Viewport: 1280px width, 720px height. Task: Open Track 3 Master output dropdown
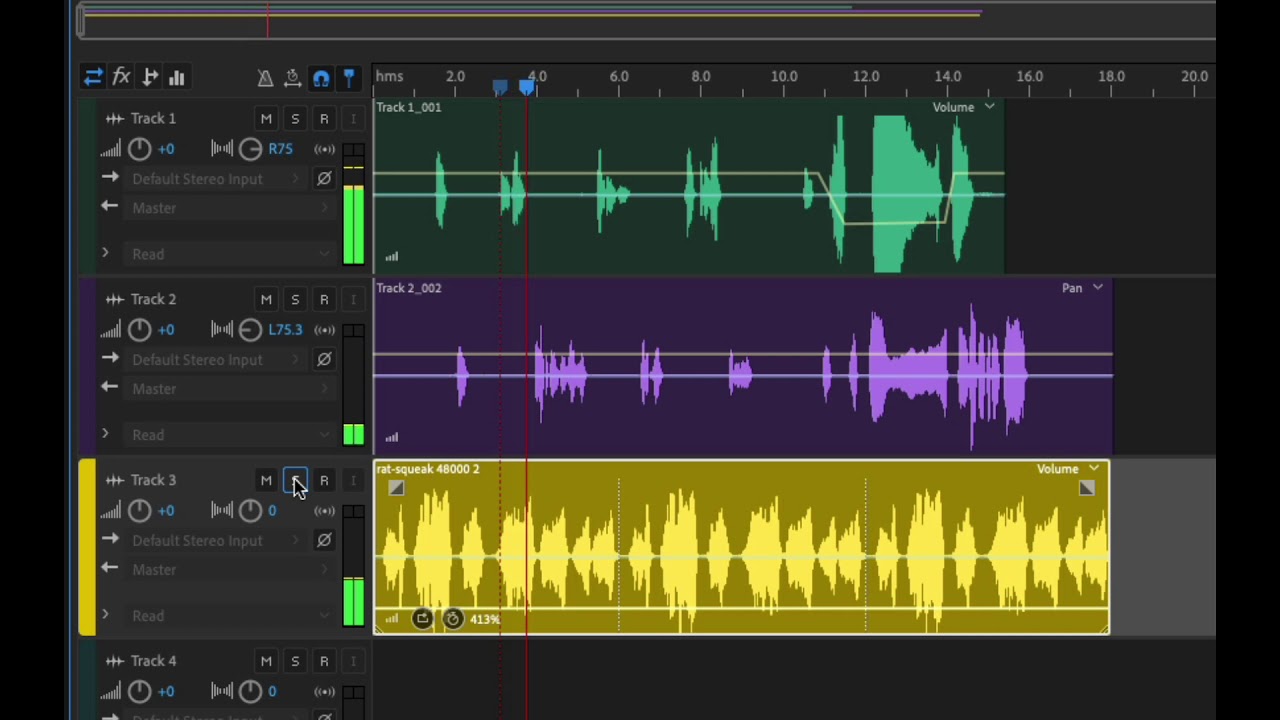[228, 570]
